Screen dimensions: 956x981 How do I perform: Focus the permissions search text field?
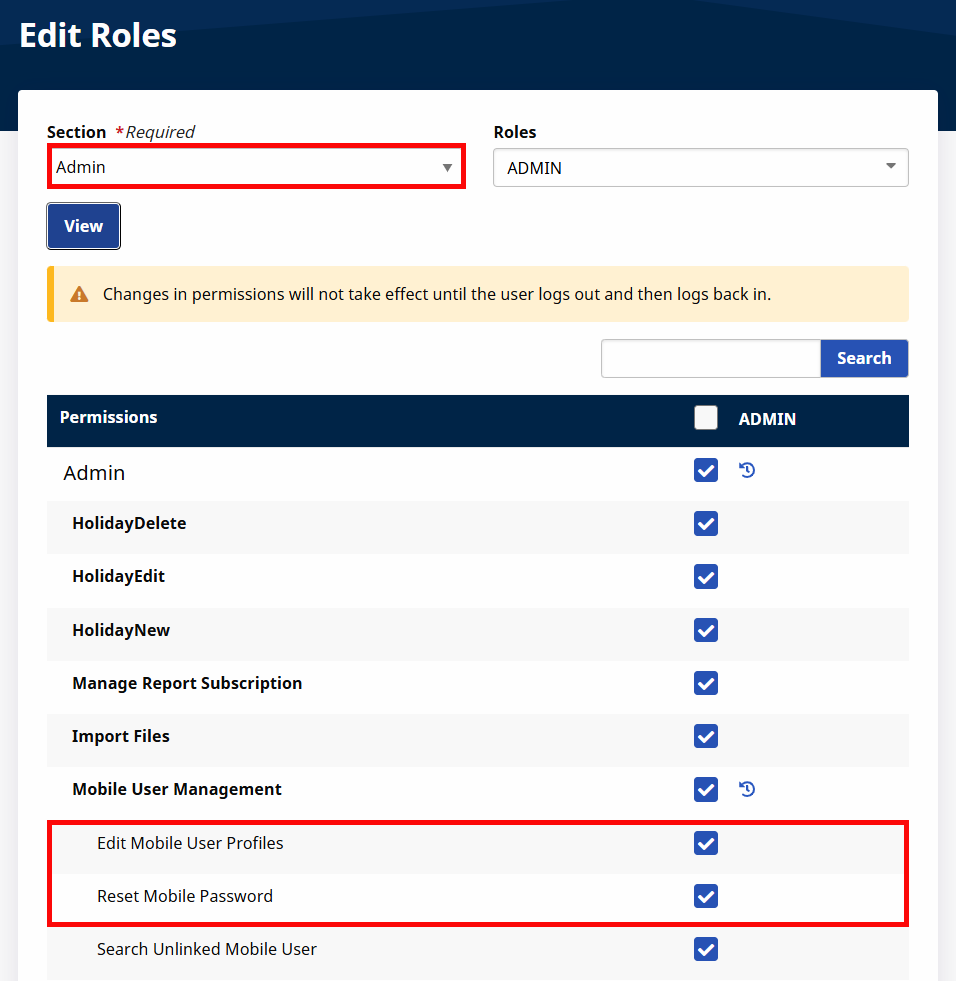point(710,358)
